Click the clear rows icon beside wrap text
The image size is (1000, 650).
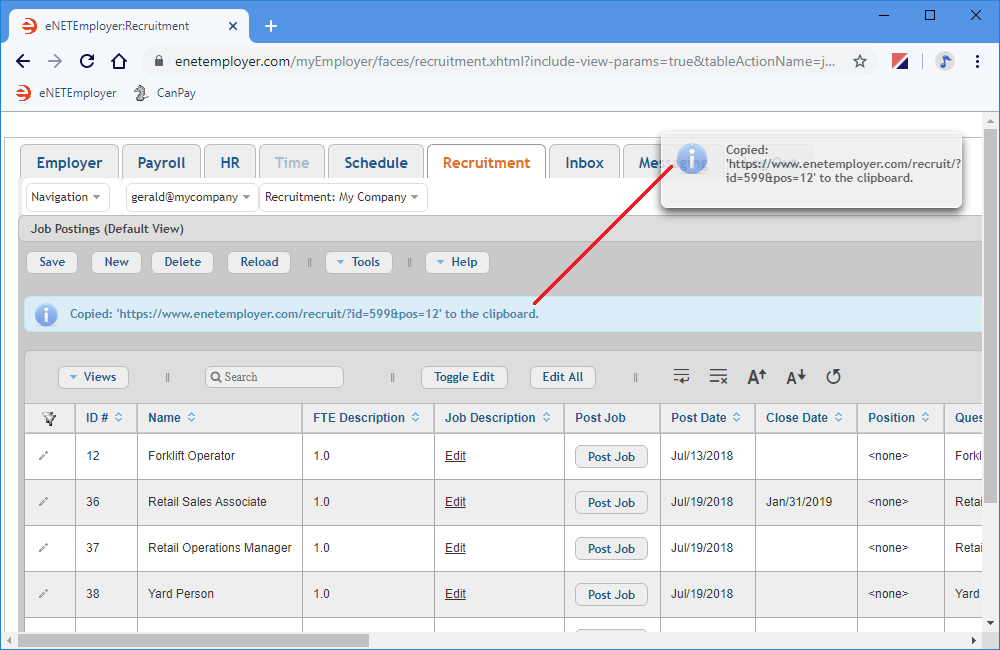pos(718,377)
